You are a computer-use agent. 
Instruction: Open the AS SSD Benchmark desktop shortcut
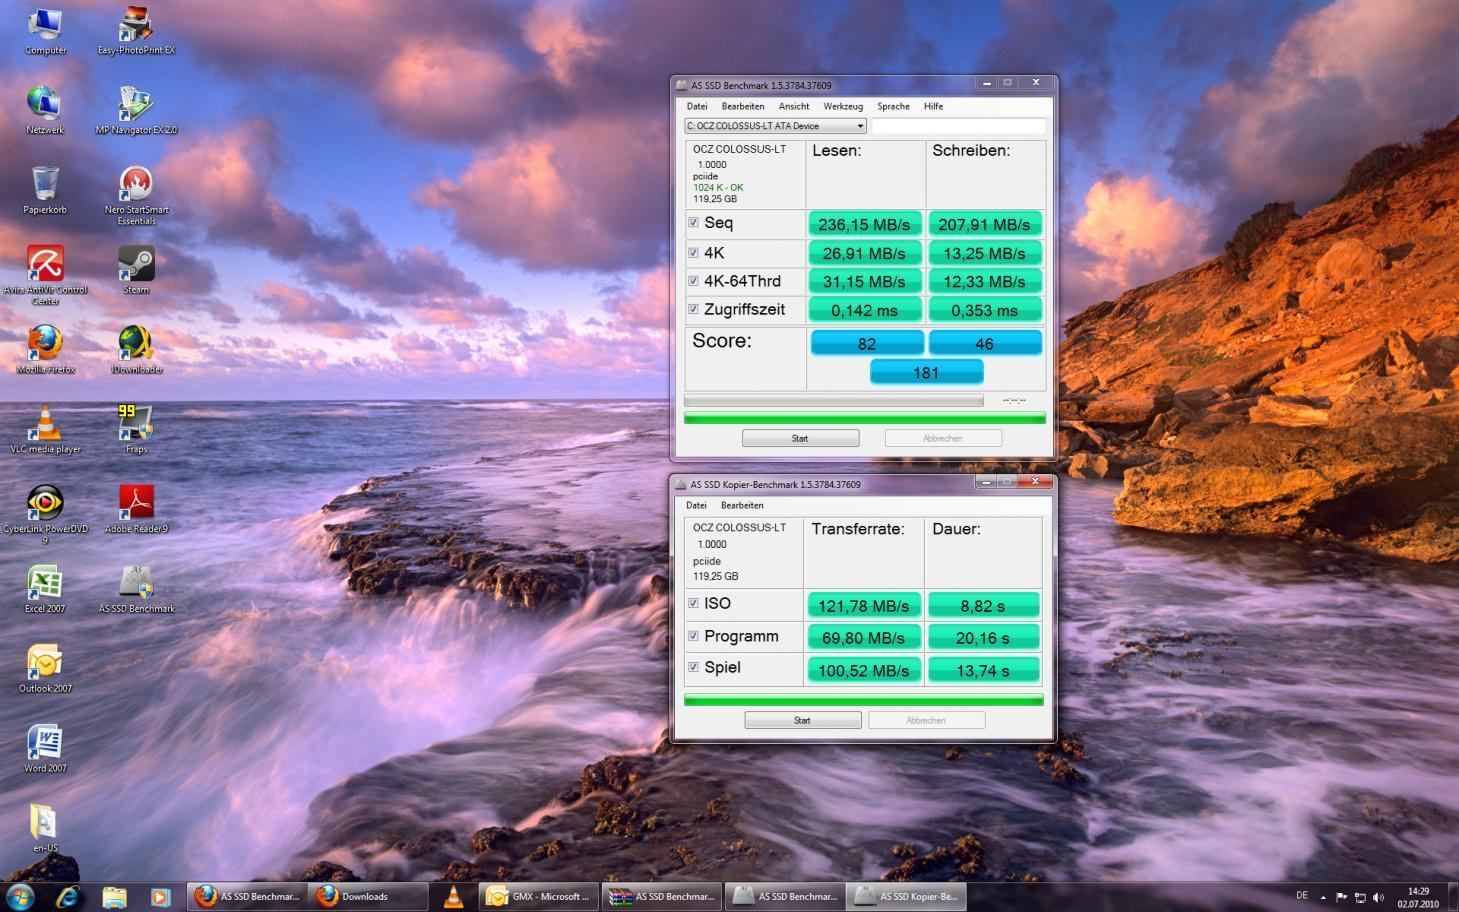click(136, 590)
